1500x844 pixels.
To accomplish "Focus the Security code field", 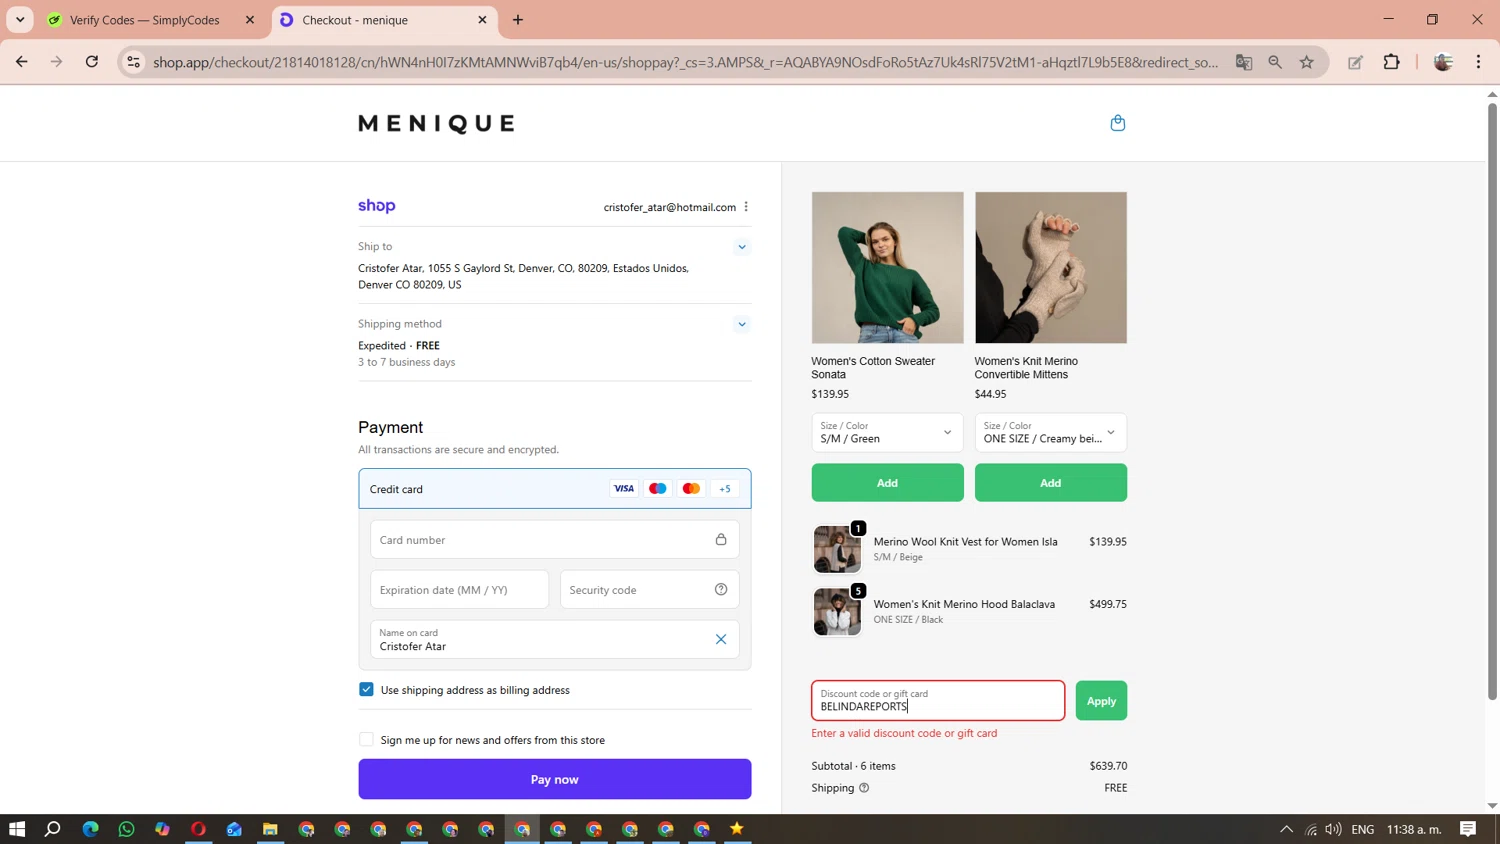I will (x=649, y=590).
